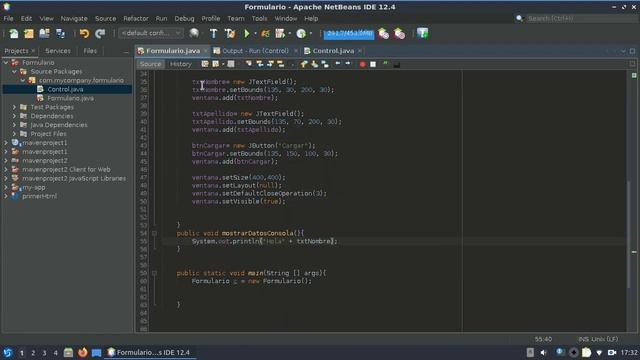Click the New File toolbar icon
The image size is (640, 360).
[x=13, y=33]
